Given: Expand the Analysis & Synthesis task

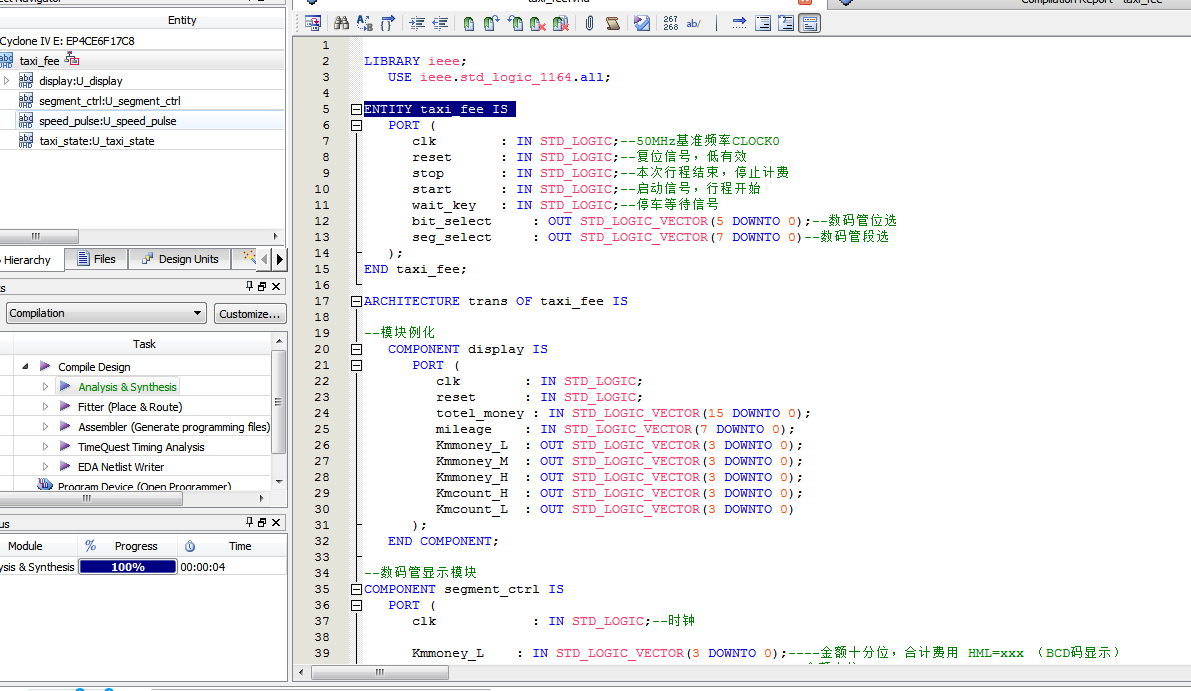Looking at the screenshot, I should [45, 387].
